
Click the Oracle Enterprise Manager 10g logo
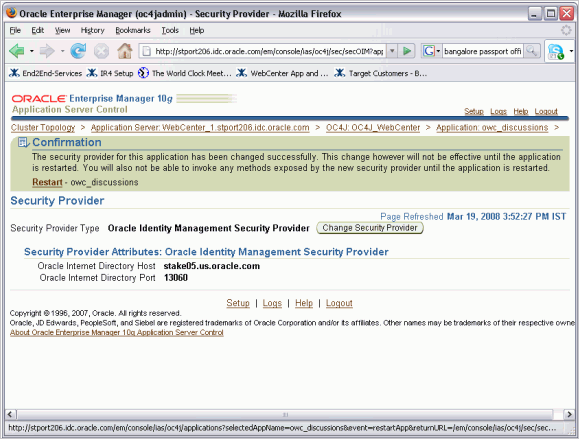pyautogui.click(x=92, y=99)
